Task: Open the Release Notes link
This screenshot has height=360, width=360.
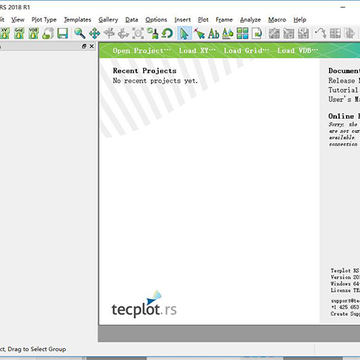Action: (344, 80)
